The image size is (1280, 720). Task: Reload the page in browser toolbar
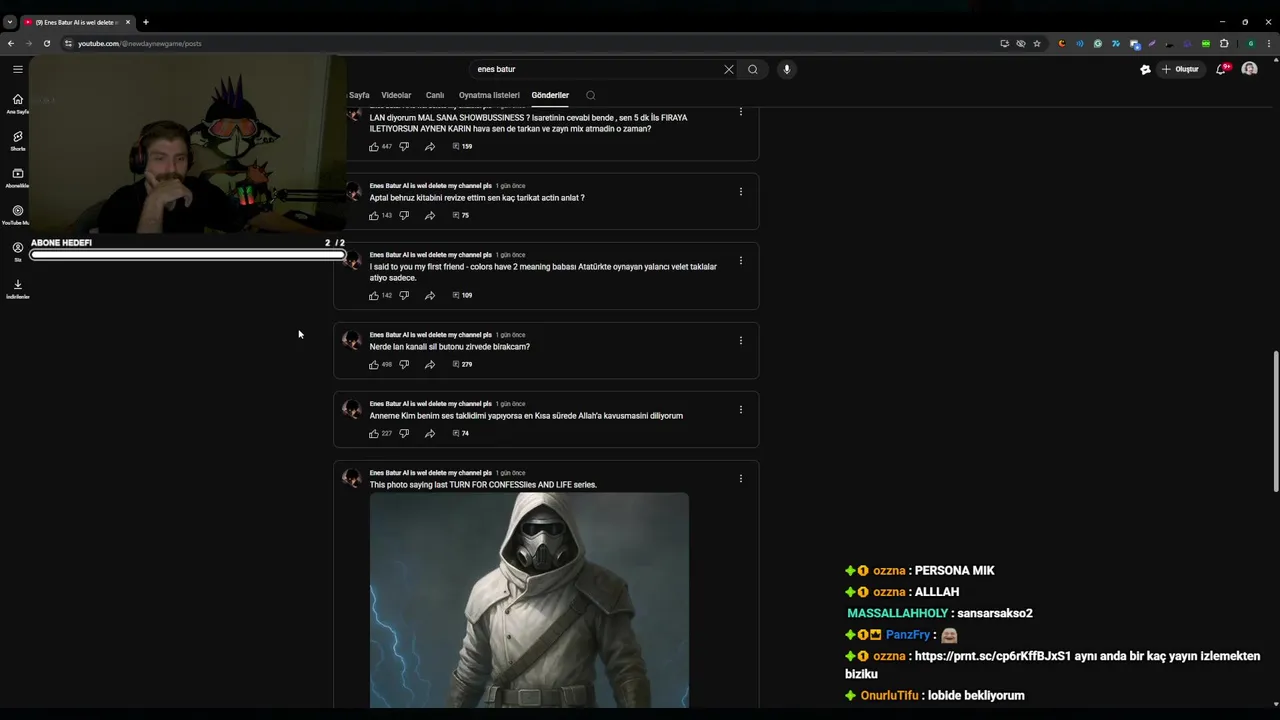[x=46, y=43]
